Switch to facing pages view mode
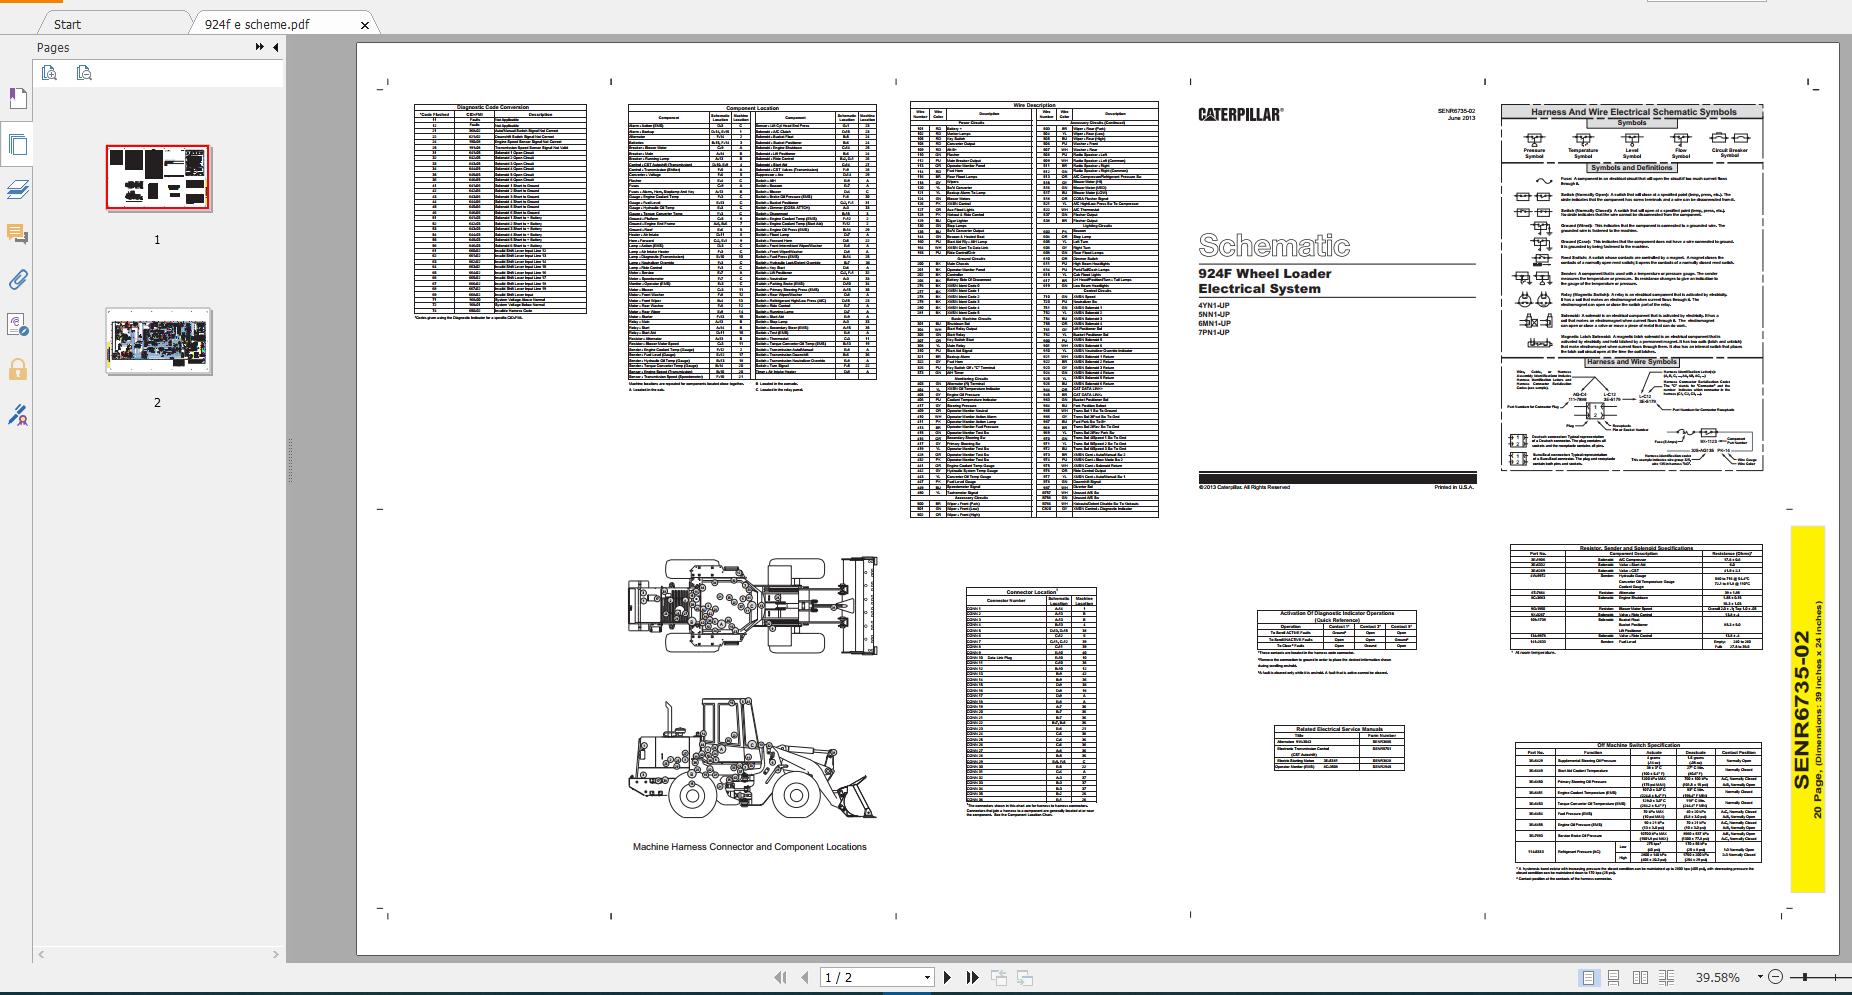Viewport: 1852px width, 995px height. 1640,978
